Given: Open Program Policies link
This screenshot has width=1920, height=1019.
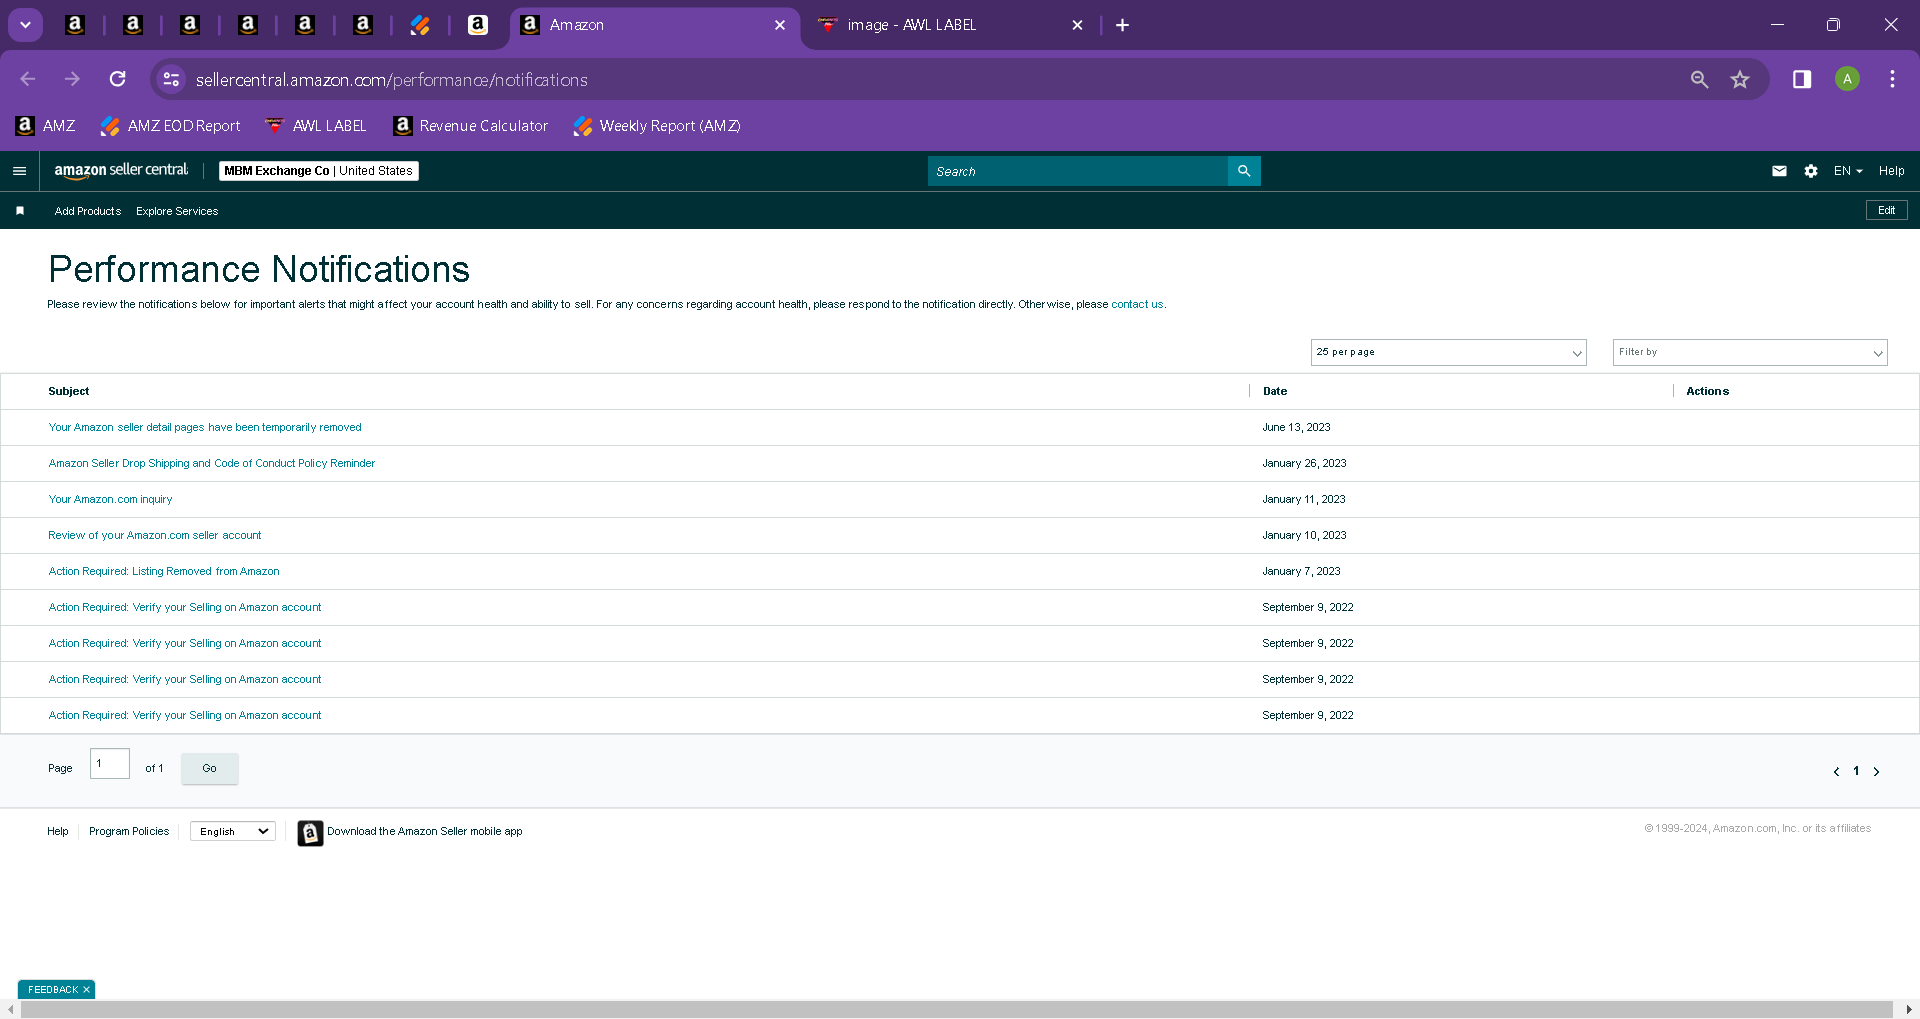Looking at the screenshot, I should click(129, 831).
